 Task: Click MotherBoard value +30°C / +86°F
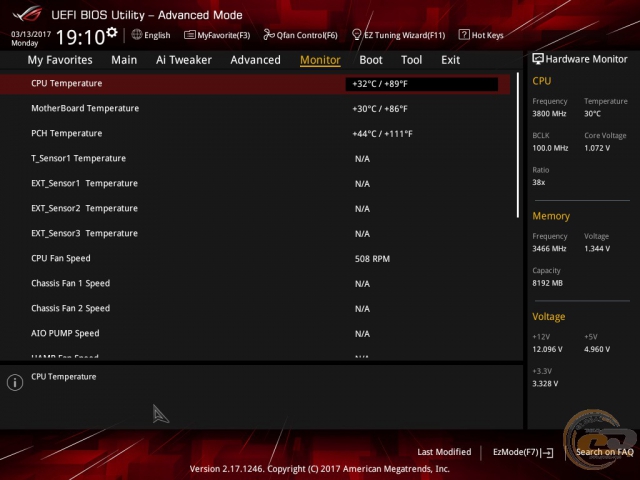380,109
